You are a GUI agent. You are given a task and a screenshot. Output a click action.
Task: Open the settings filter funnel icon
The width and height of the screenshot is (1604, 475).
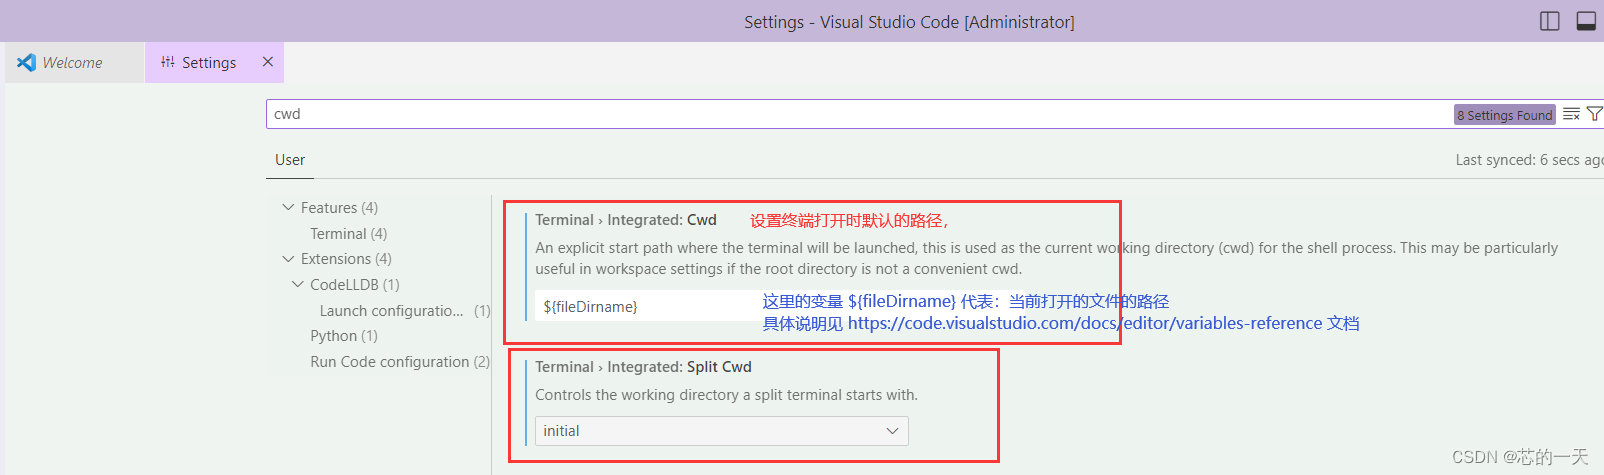click(x=1594, y=114)
